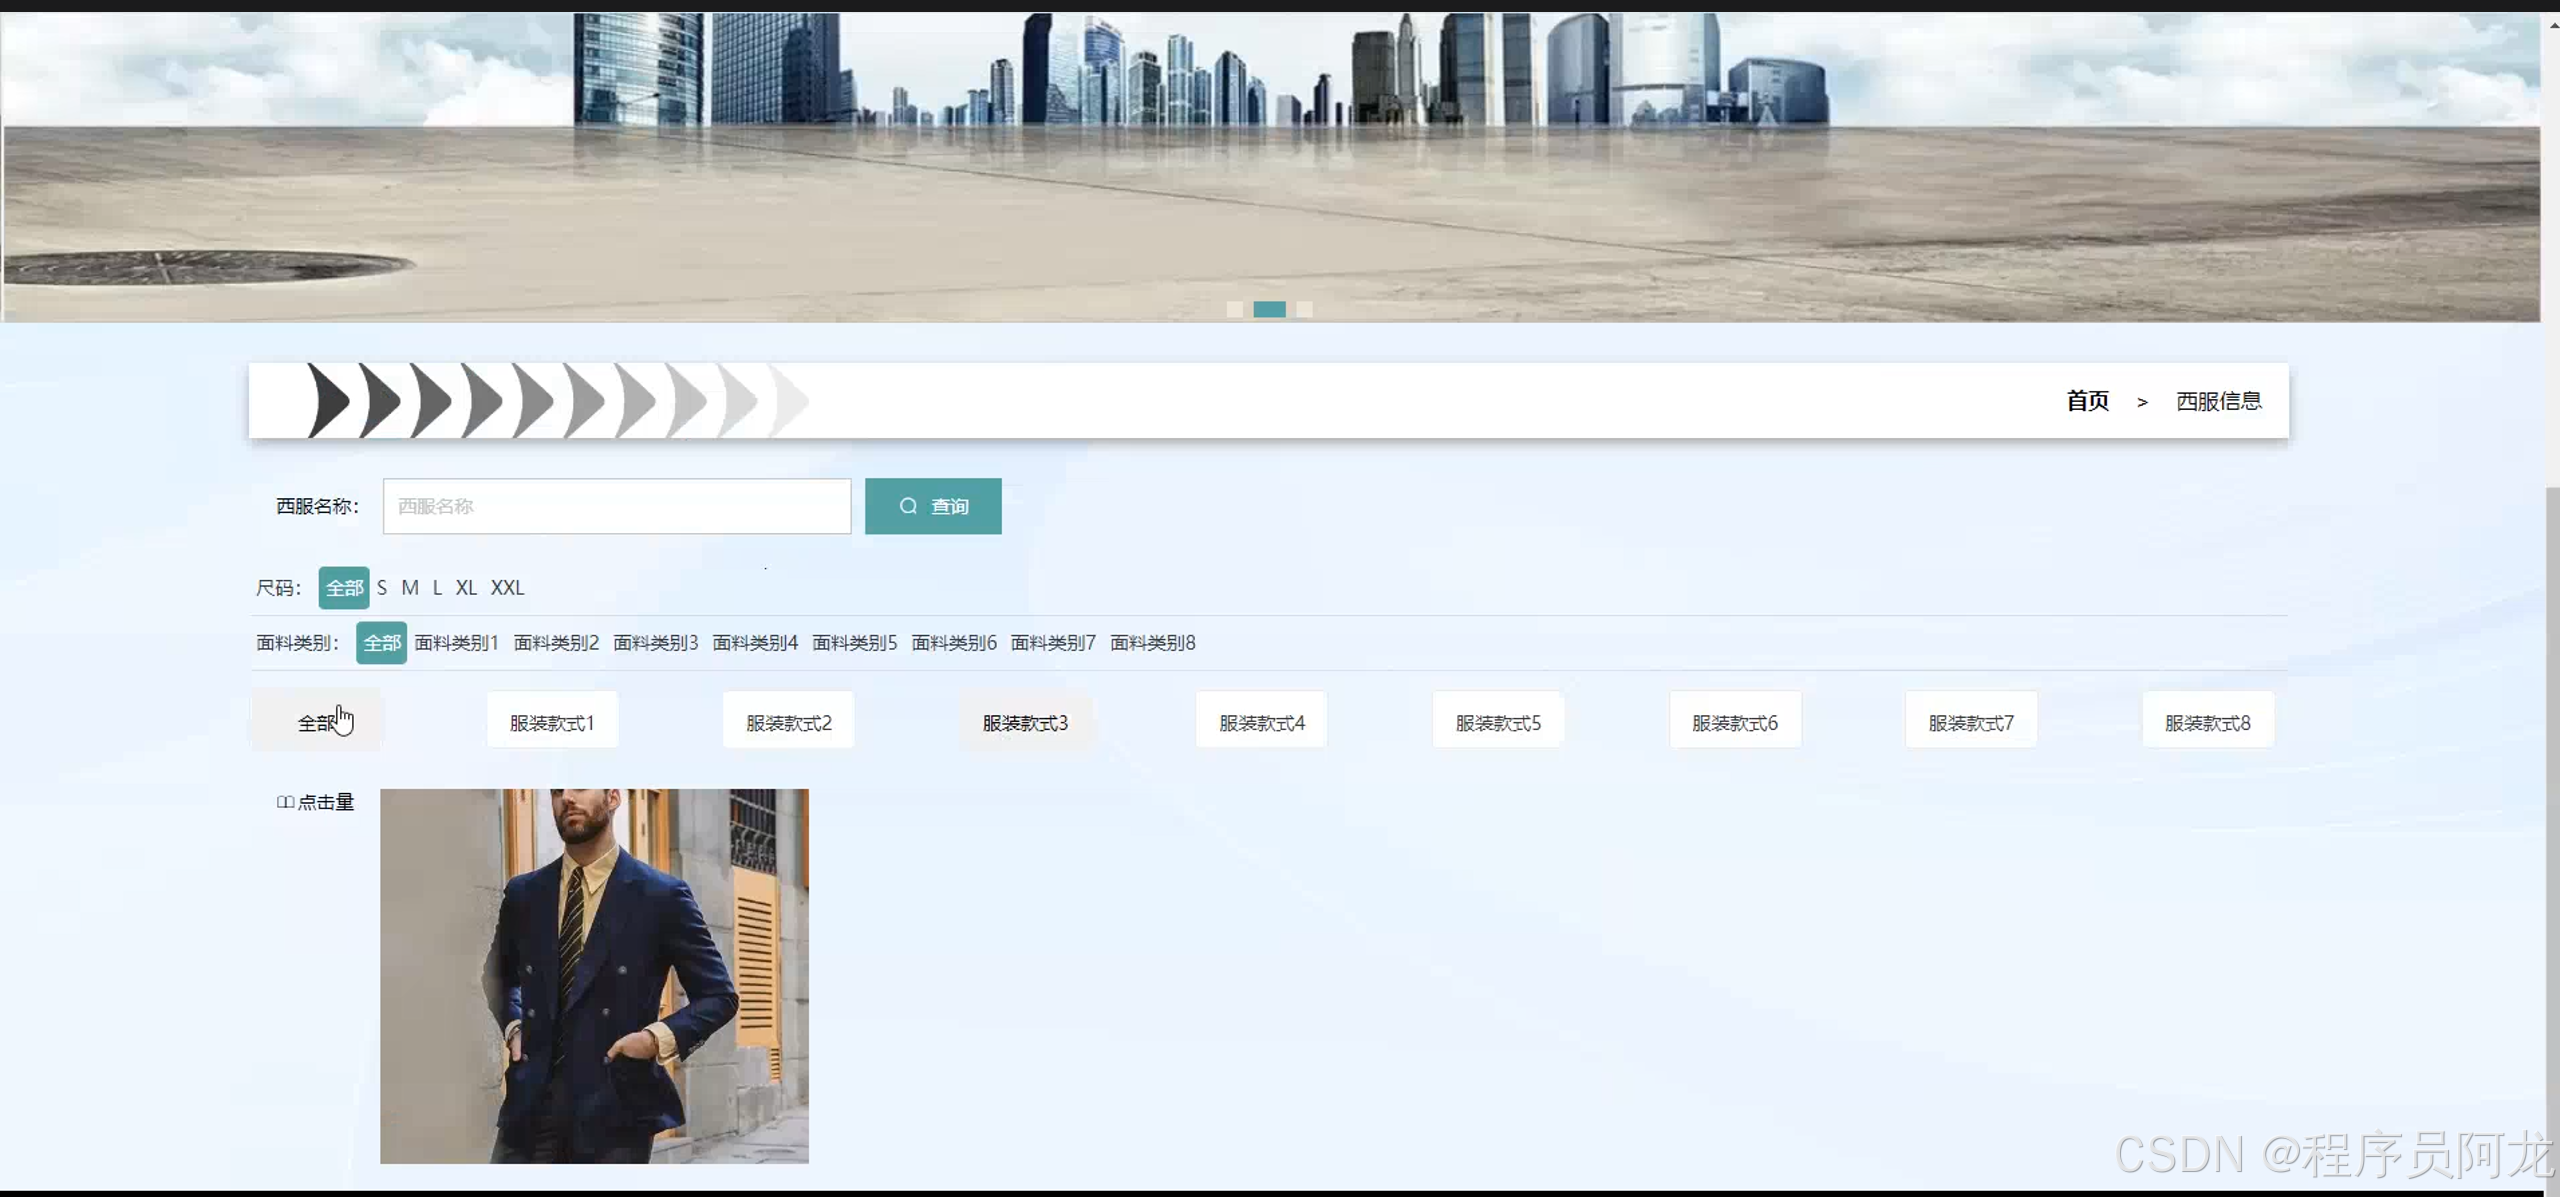The image size is (2560, 1197).
Task: Click the 服装款式8 style button
Action: [2207, 722]
